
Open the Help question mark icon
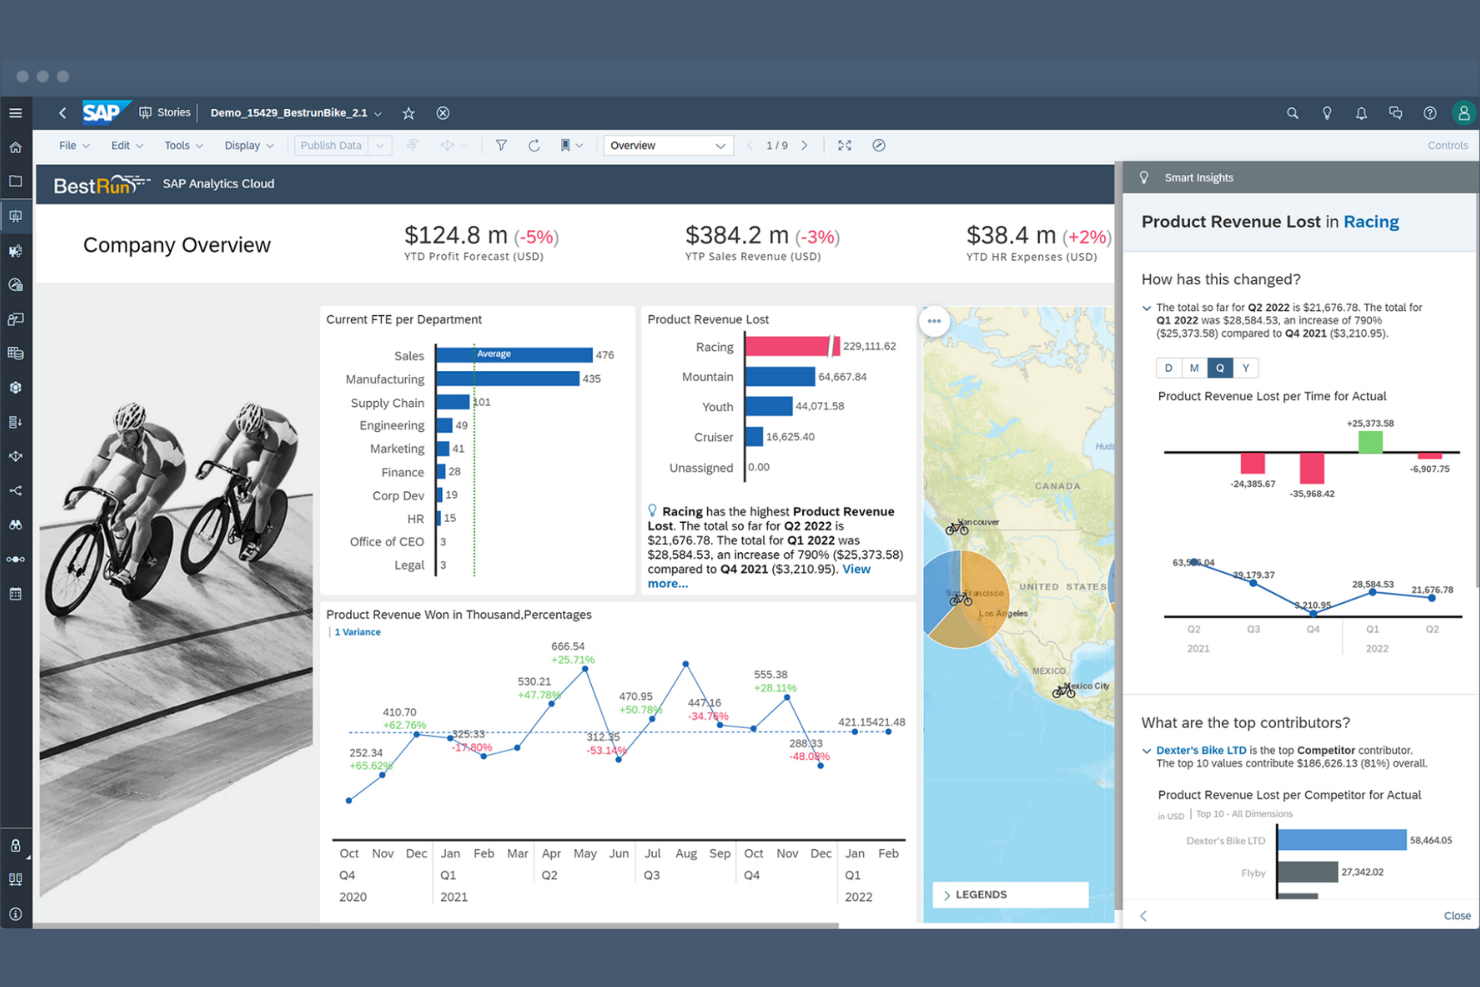pyautogui.click(x=1430, y=113)
